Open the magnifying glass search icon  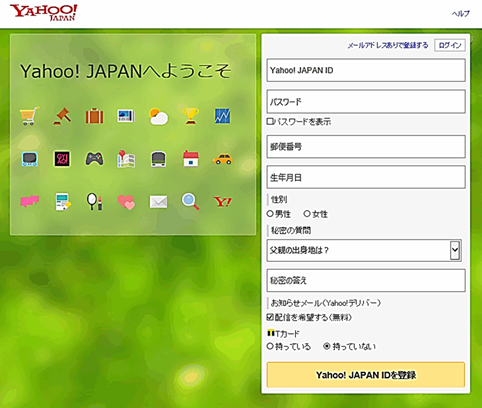pos(191,202)
